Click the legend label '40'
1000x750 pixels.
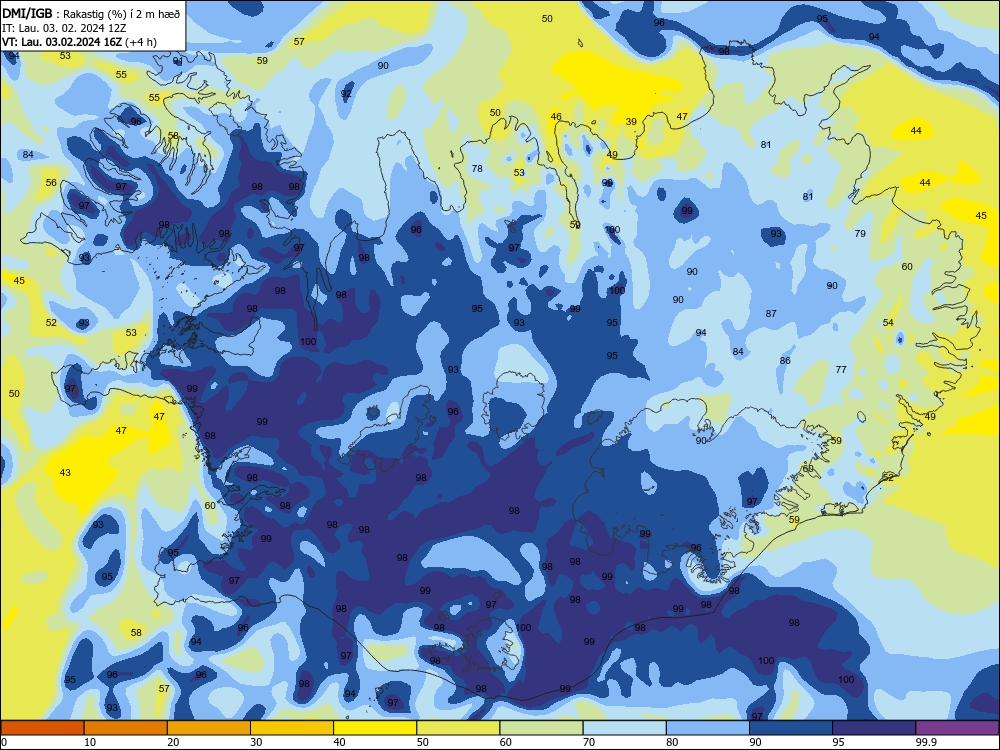(x=340, y=742)
